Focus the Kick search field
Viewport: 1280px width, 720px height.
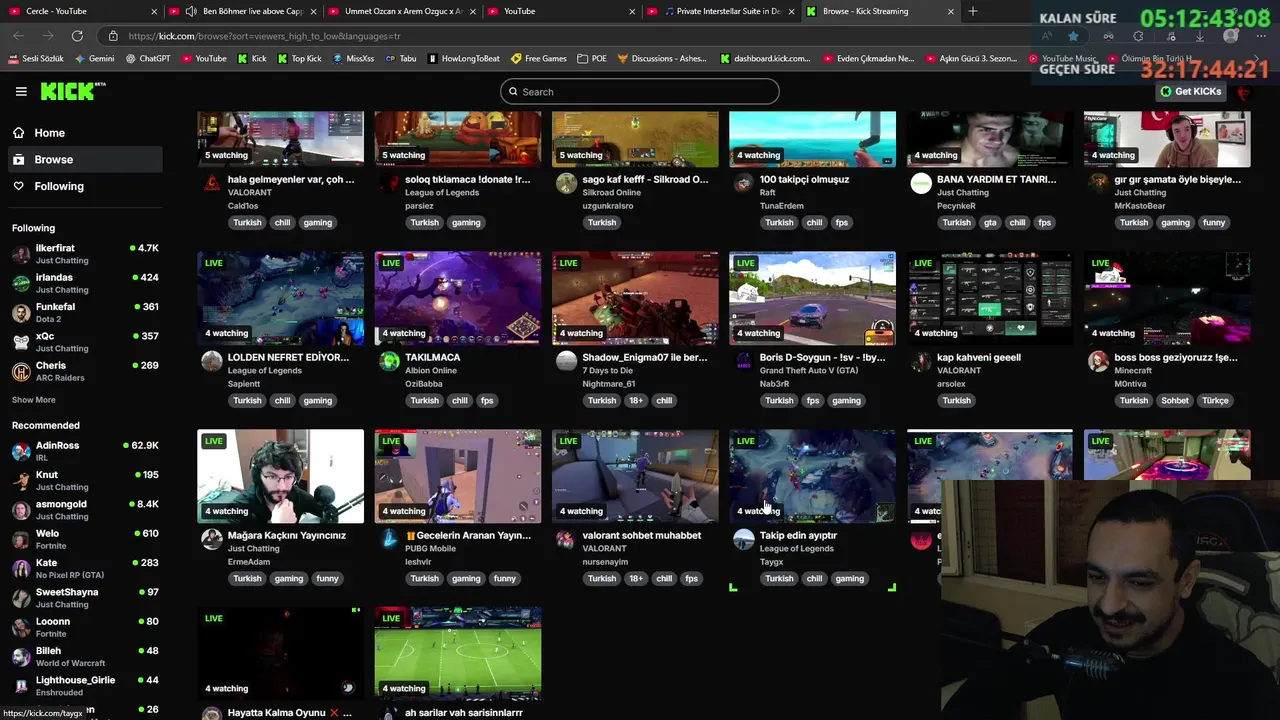(640, 91)
